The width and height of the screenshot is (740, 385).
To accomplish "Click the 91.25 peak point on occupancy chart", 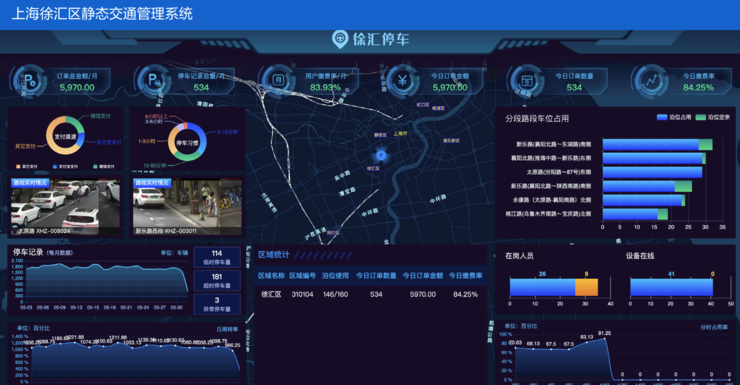I will 605,338.
